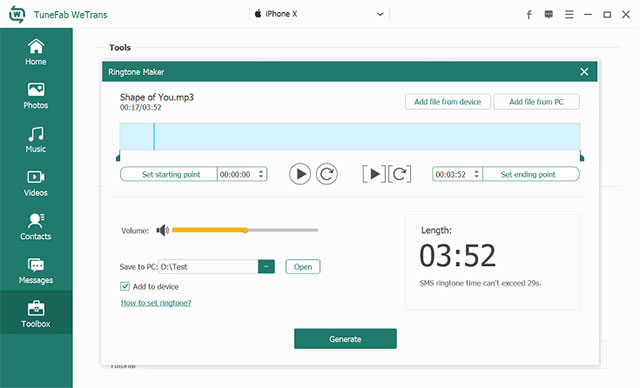This screenshot has height=388, width=640.
Task: Switch to the Videos section
Action: [x=36, y=183]
